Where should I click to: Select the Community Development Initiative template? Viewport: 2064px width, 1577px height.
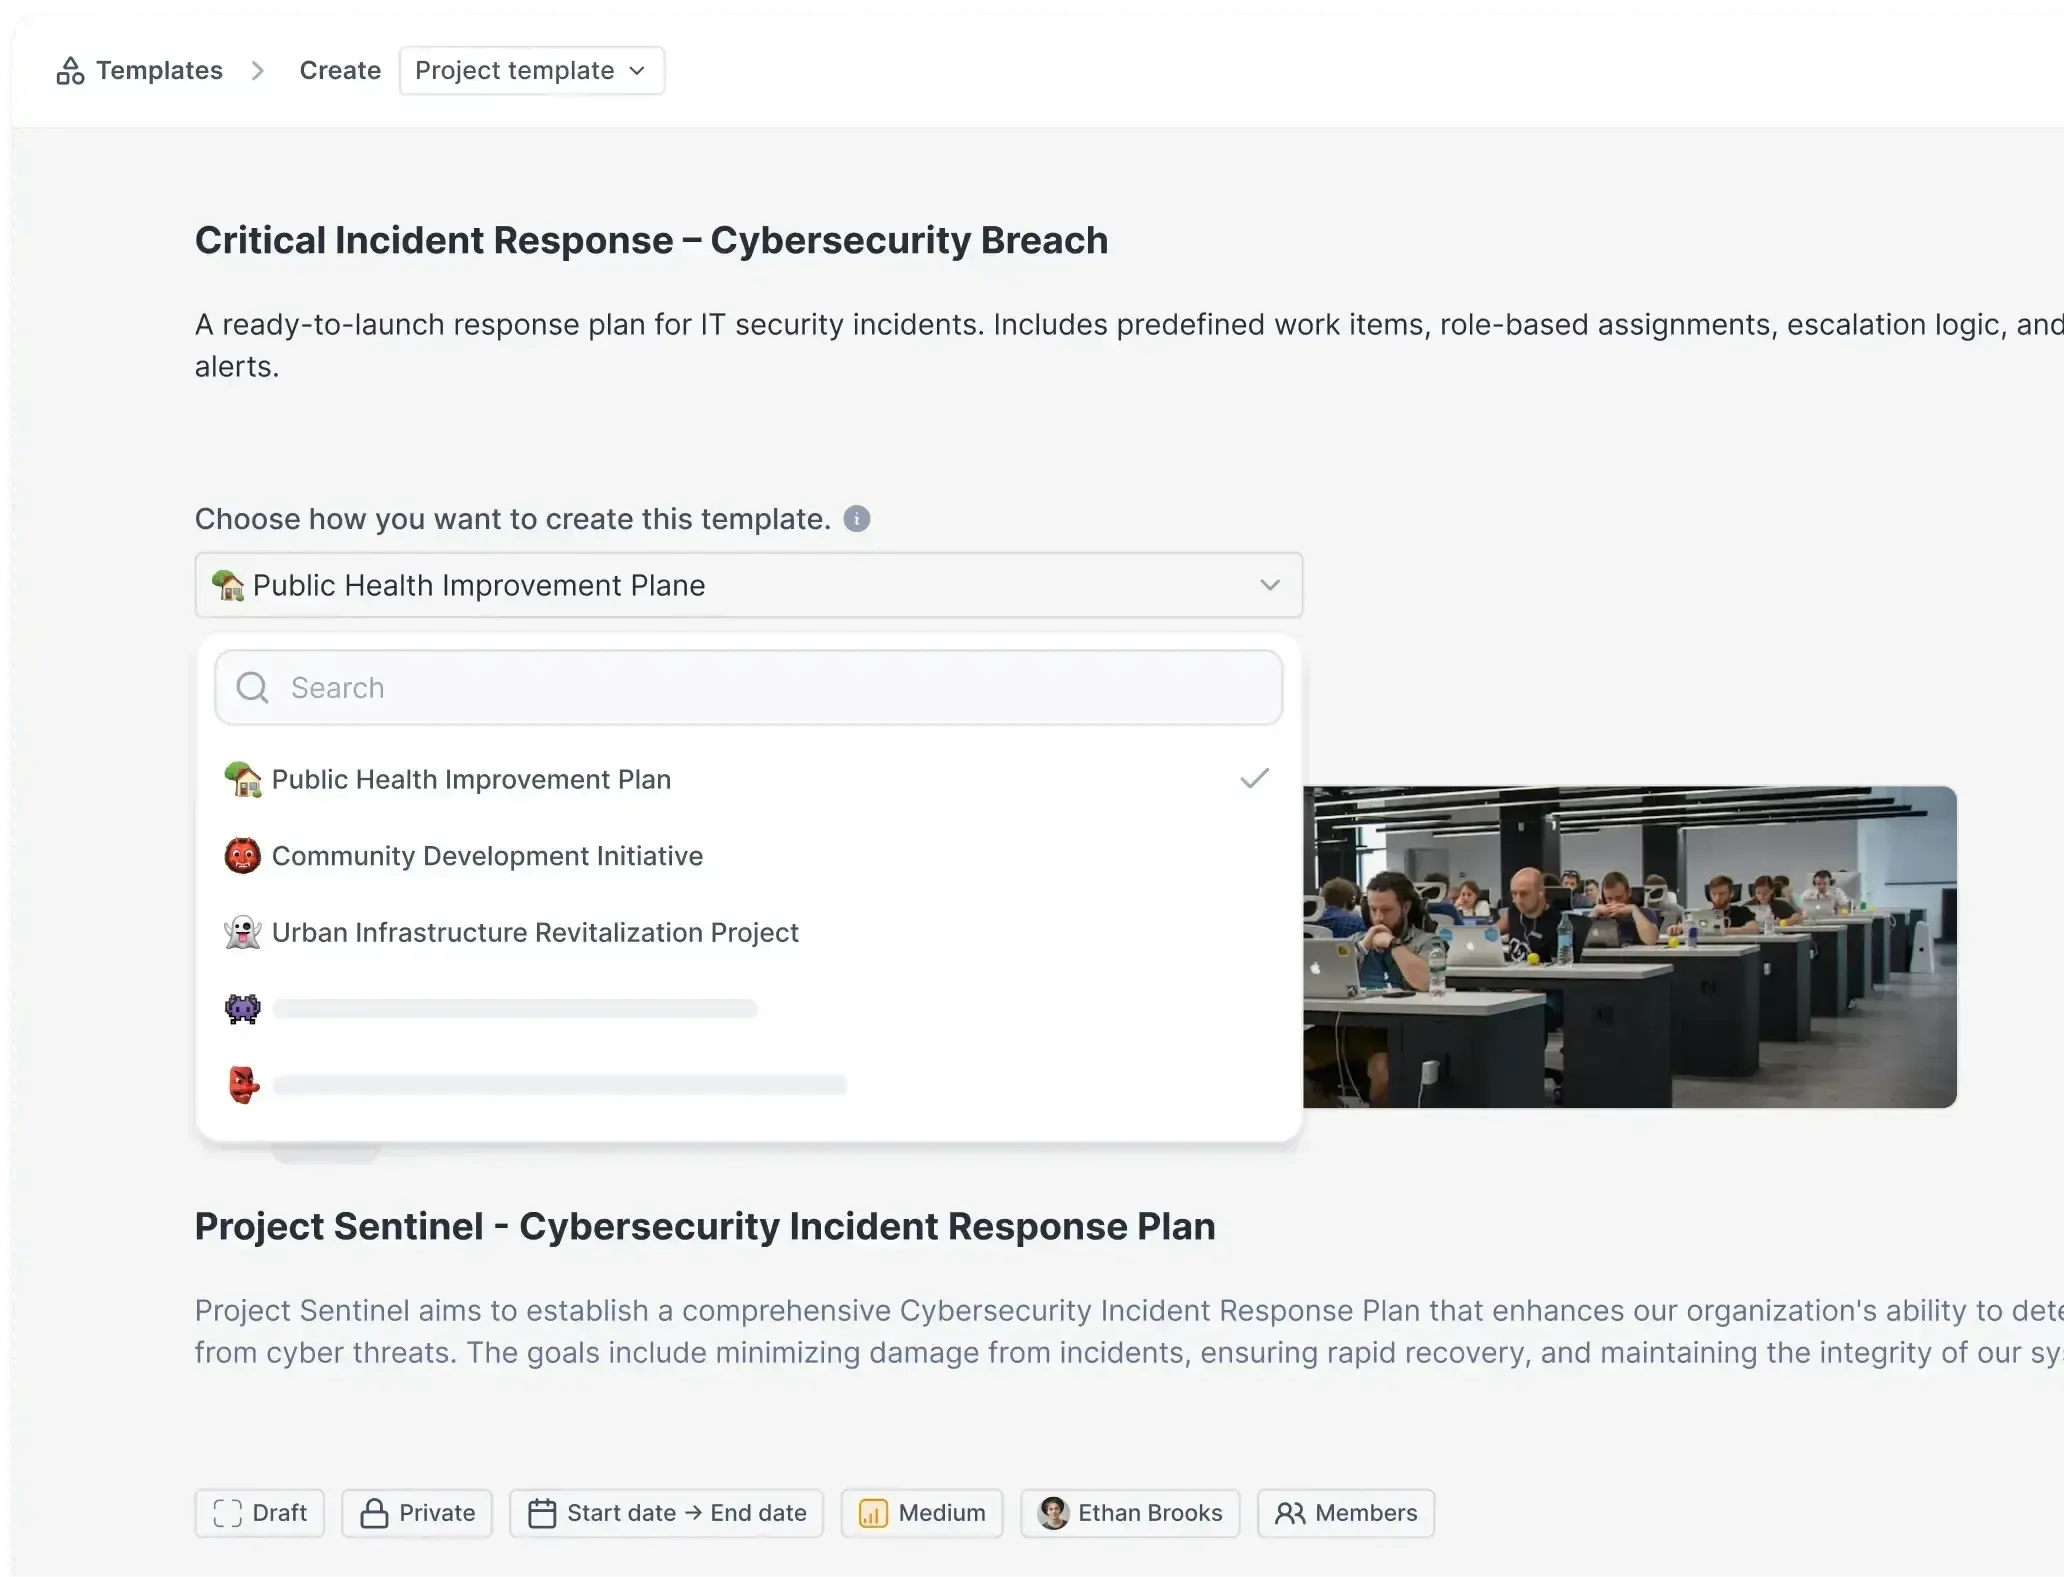487,856
